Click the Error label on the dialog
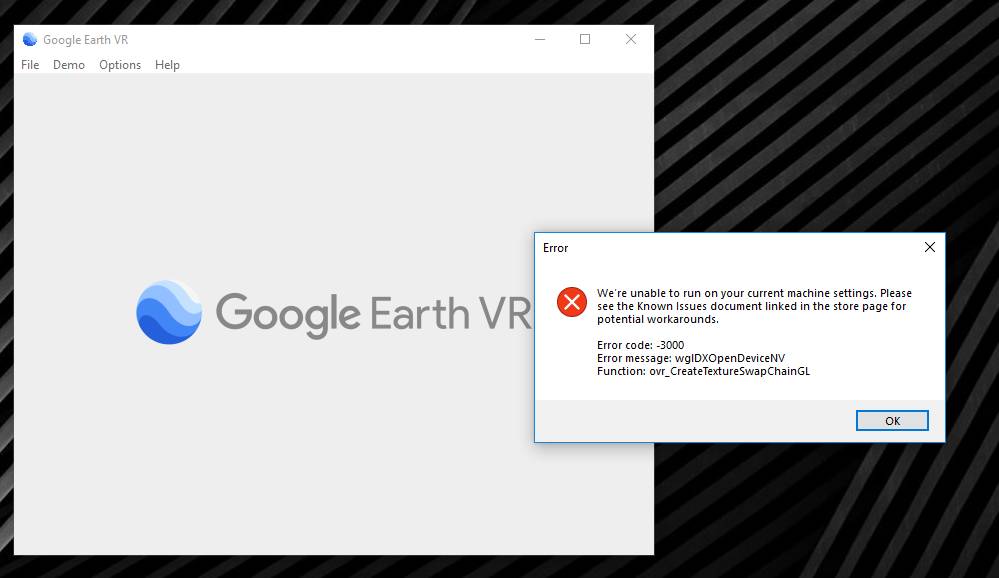Screen dimensions: 999x578 555,247
